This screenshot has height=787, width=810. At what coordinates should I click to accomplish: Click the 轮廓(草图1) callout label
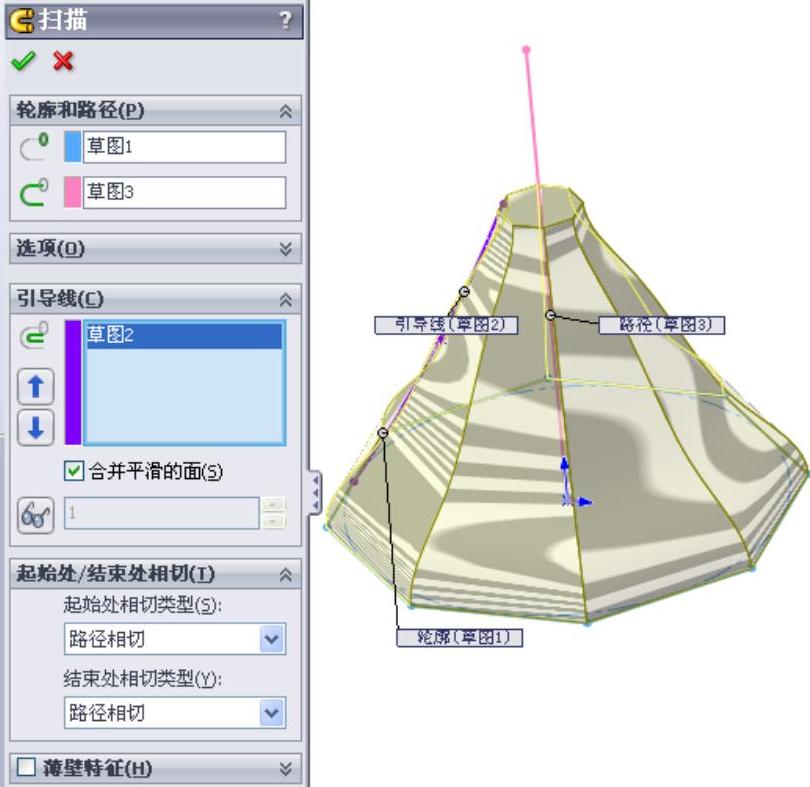460,637
